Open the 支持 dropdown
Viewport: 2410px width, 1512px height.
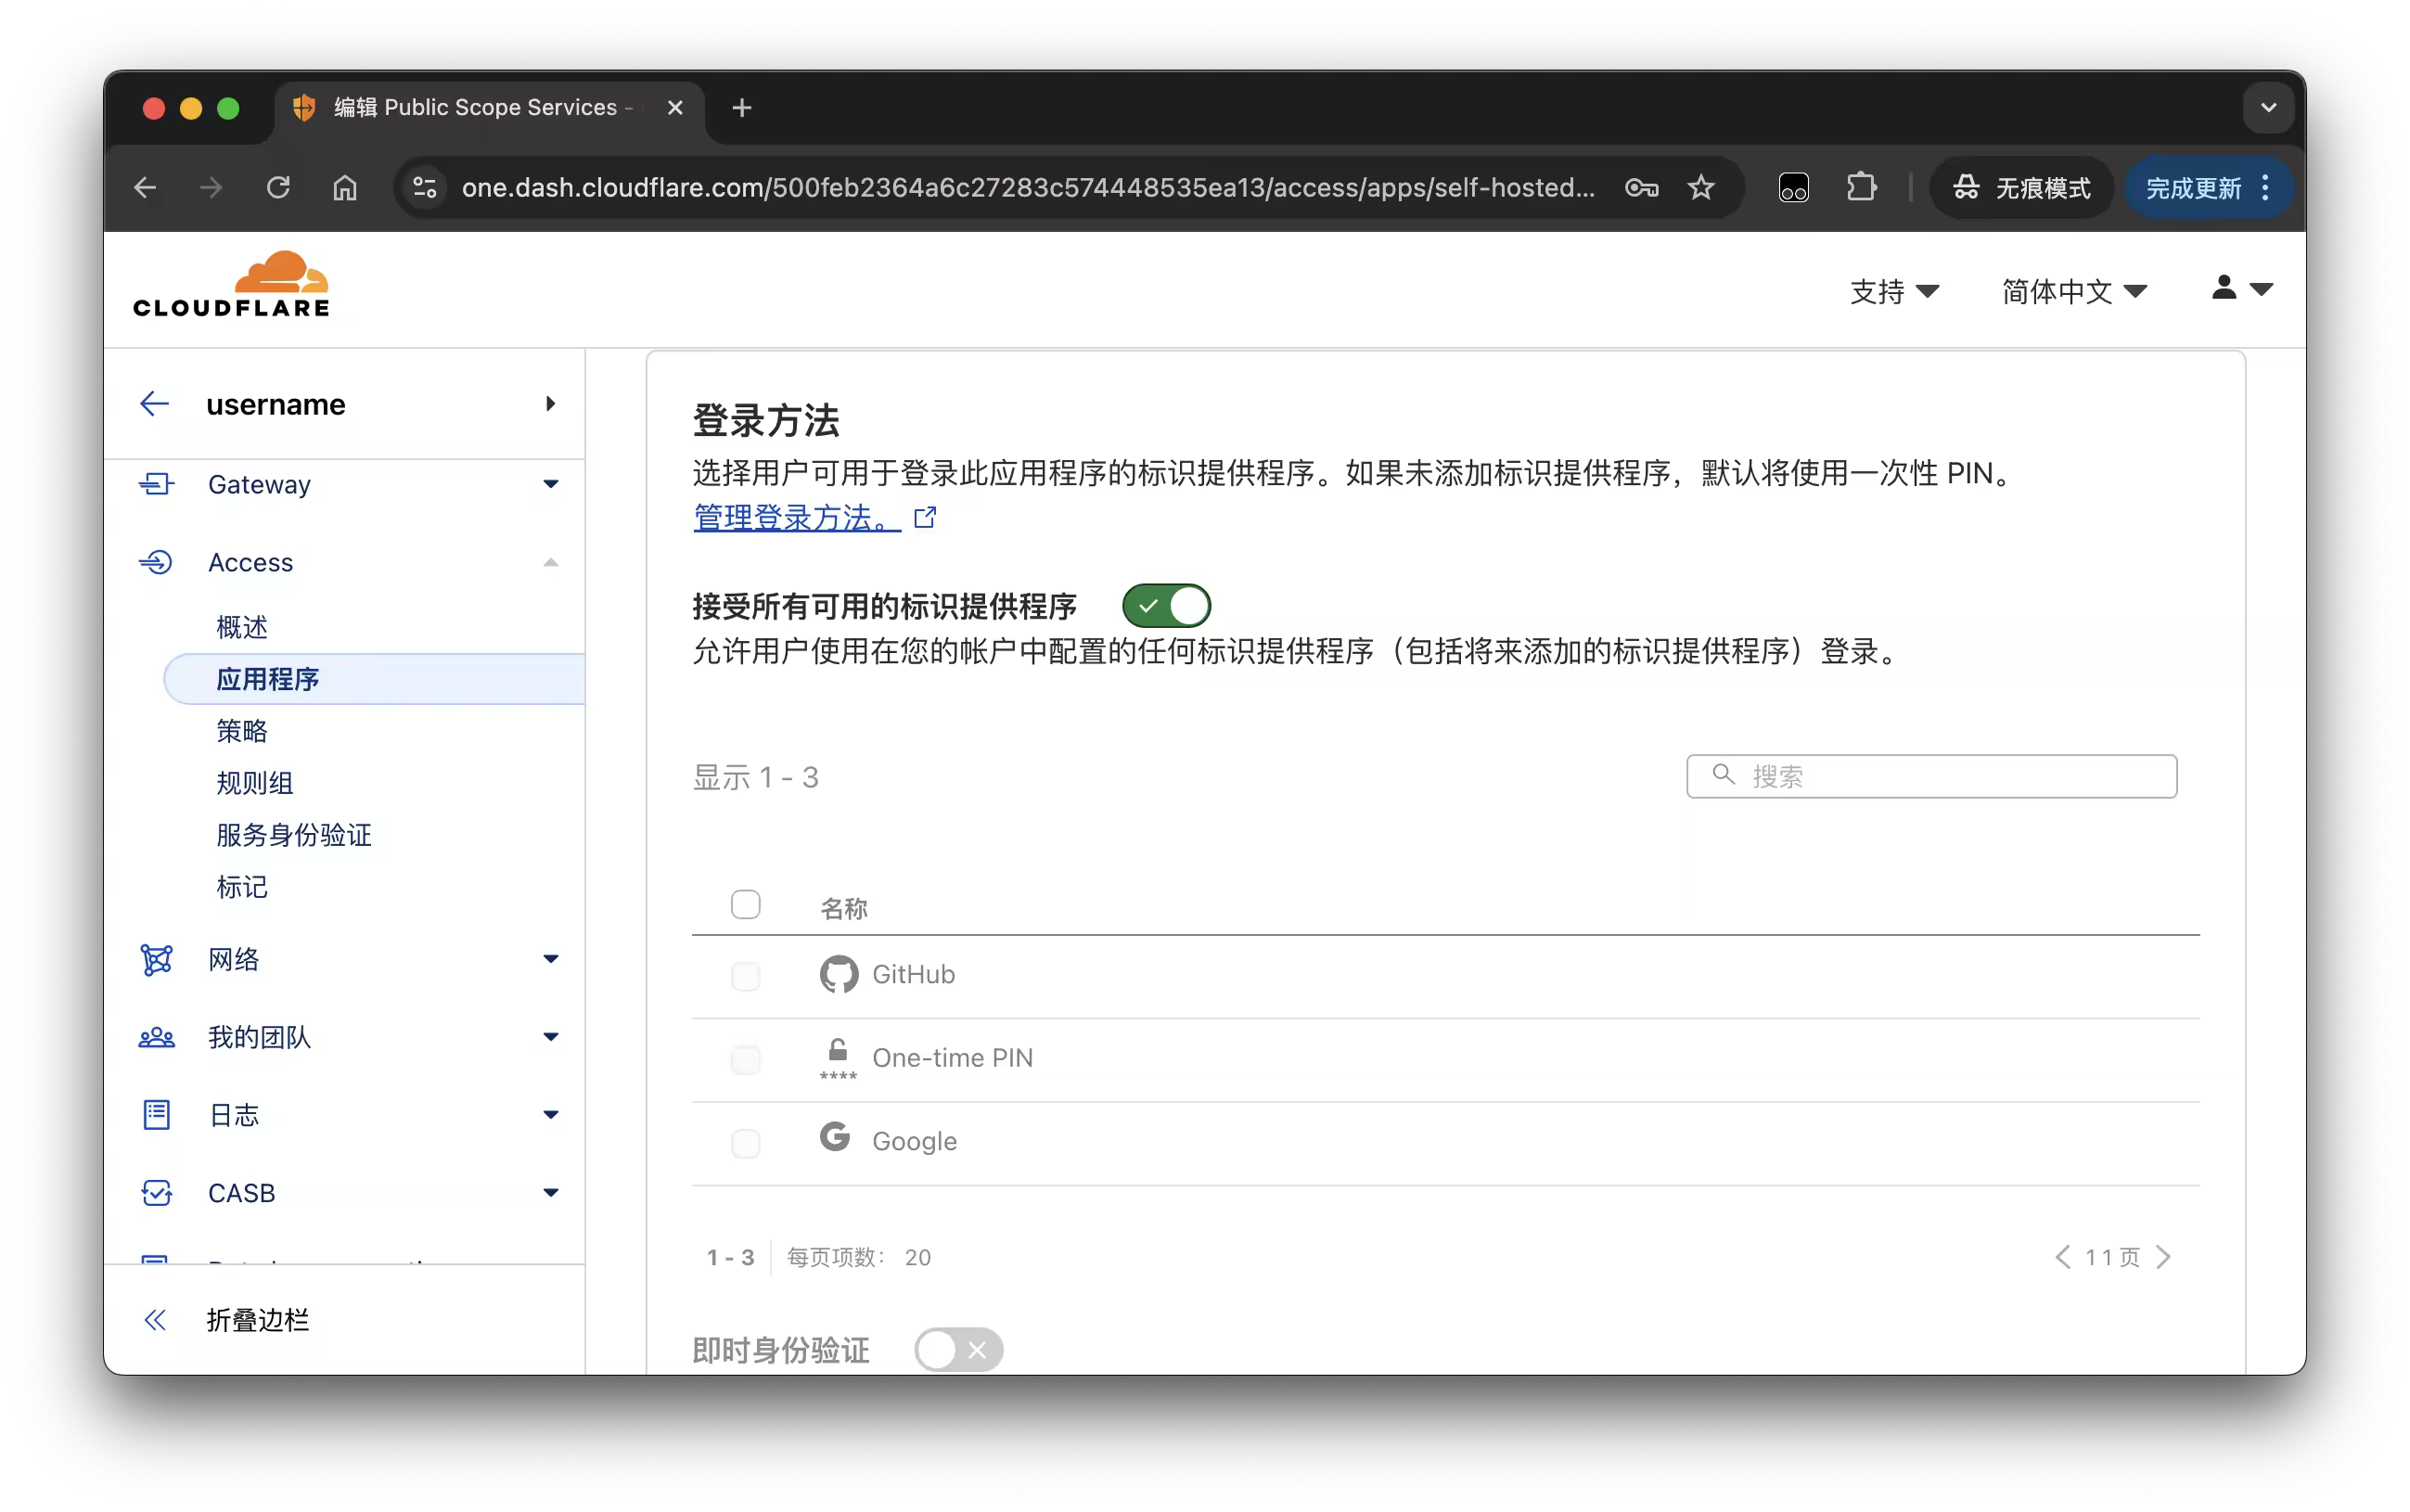click(1894, 291)
